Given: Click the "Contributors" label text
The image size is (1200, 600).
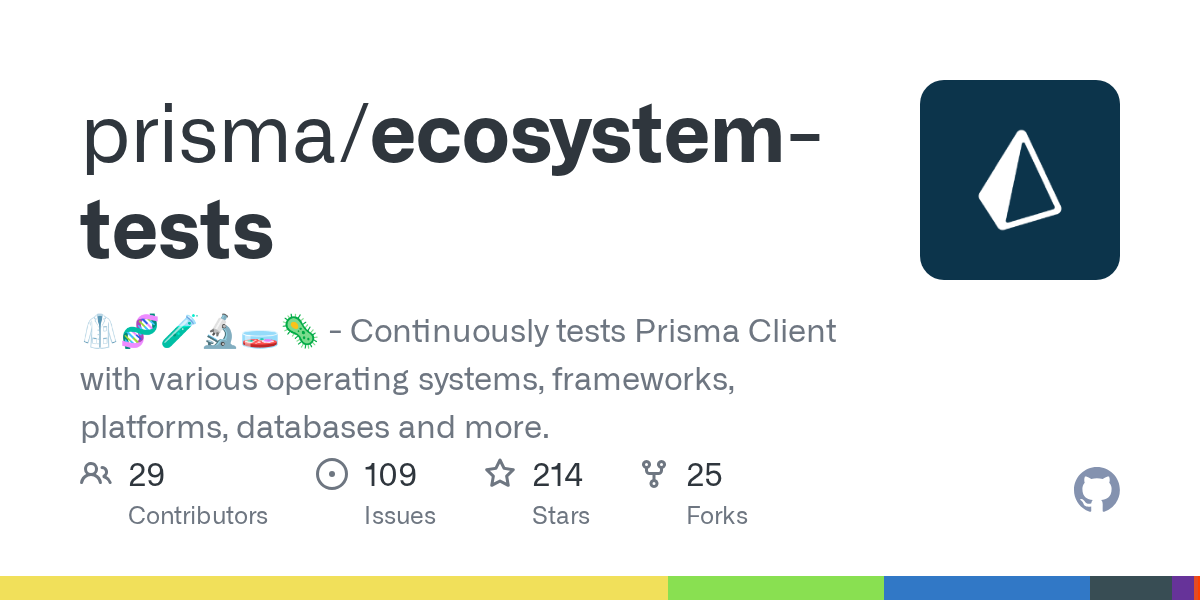Looking at the screenshot, I should (198, 516).
